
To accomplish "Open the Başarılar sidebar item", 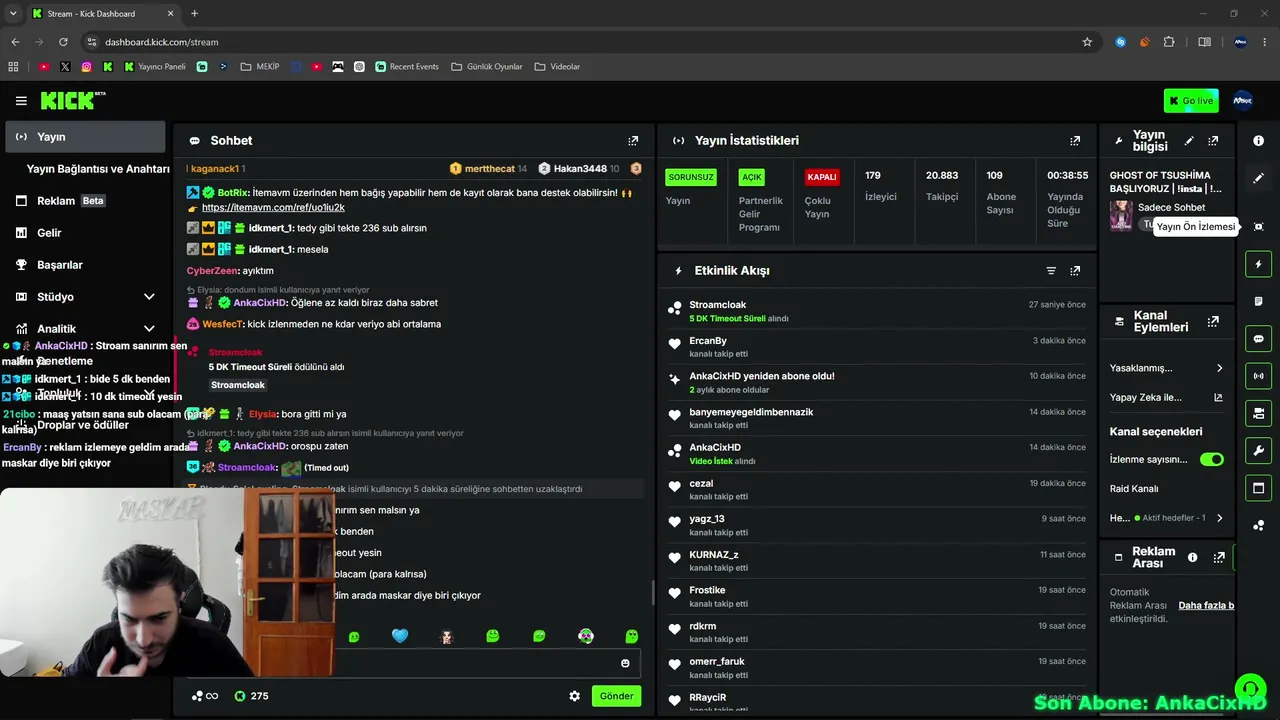I will pyautogui.click(x=86, y=265).
